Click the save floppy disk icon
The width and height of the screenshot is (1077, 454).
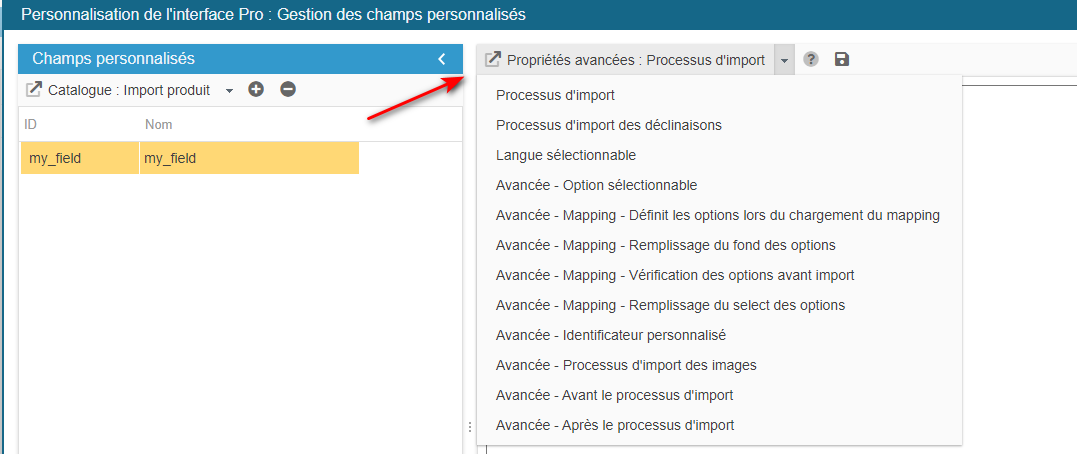[x=842, y=60]
